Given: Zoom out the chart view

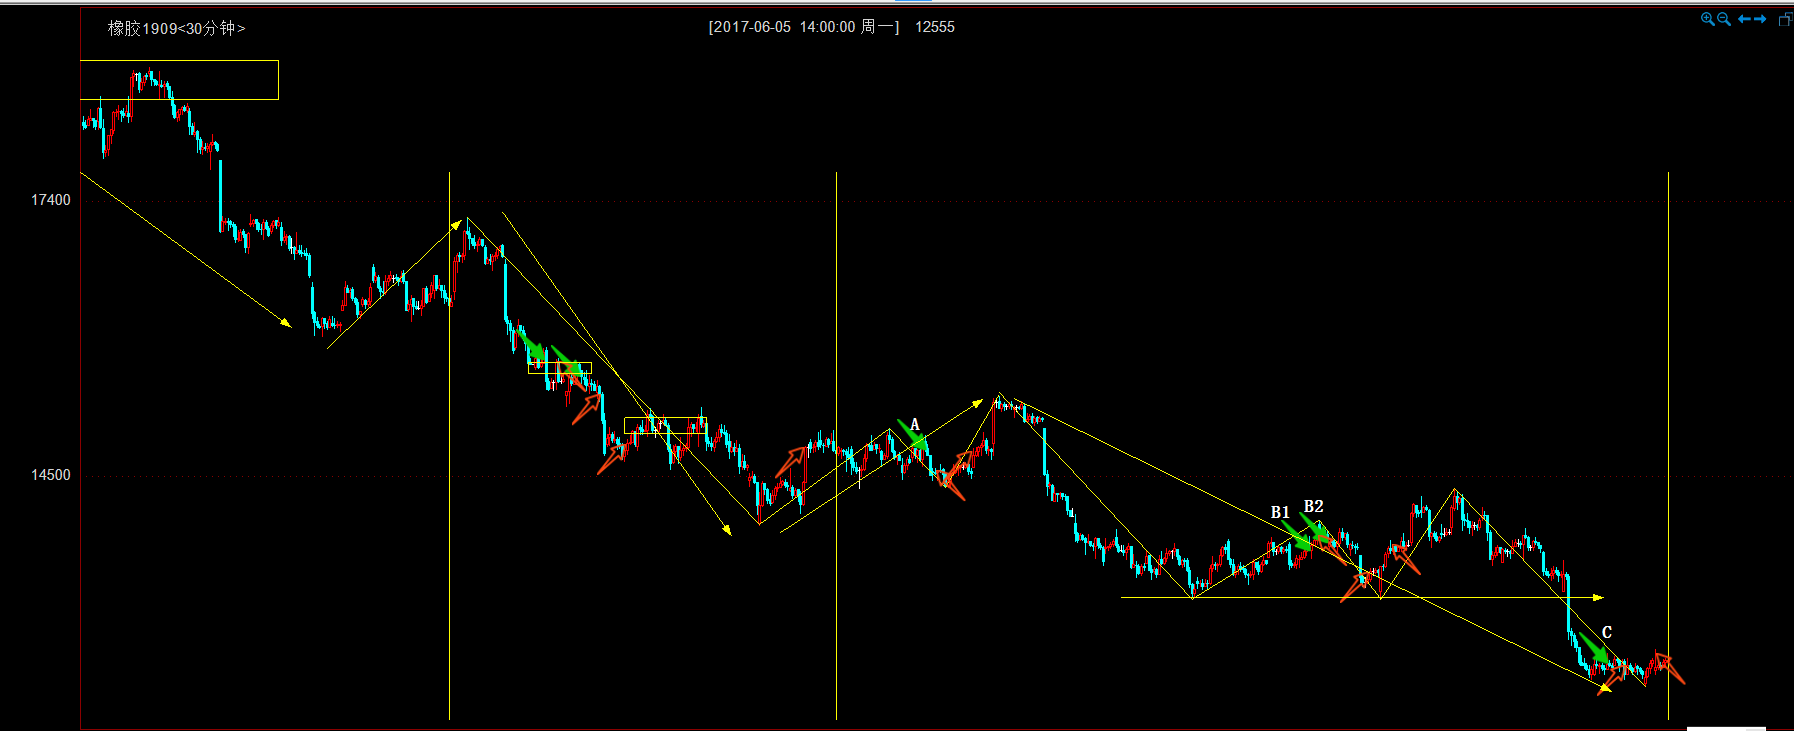Looking at the screenshot, I should click(x=1724, y=19).
